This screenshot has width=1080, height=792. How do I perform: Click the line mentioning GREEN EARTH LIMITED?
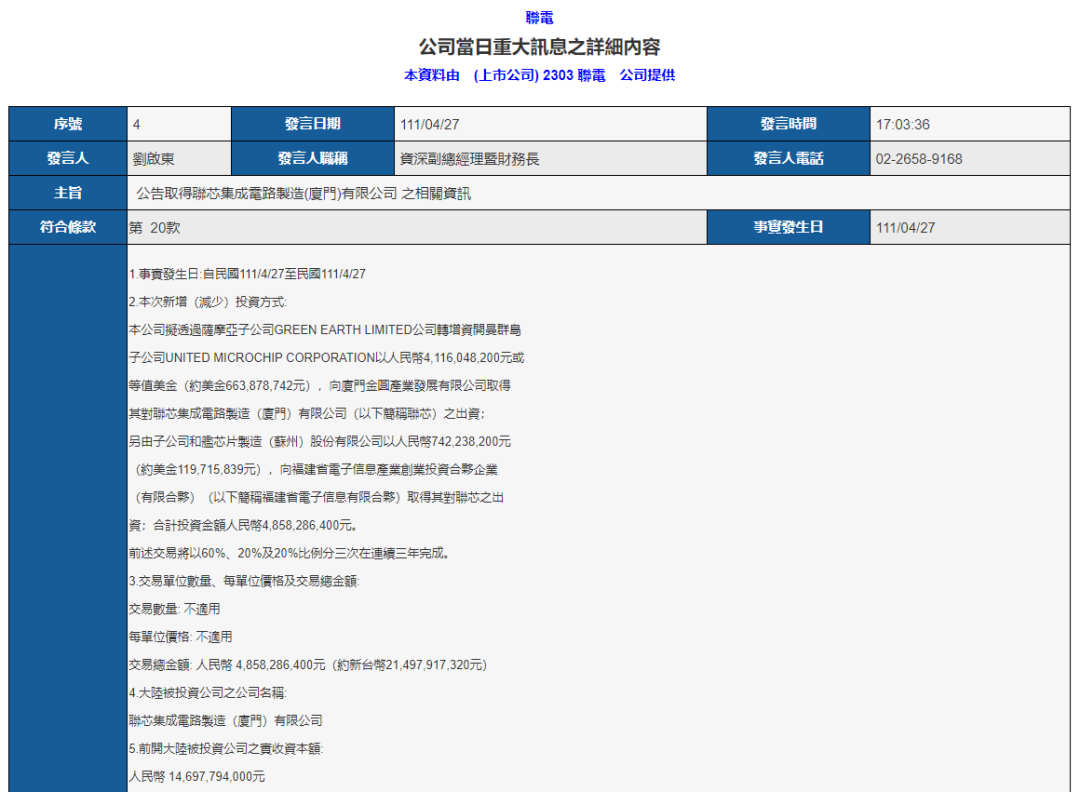[325, 330]
